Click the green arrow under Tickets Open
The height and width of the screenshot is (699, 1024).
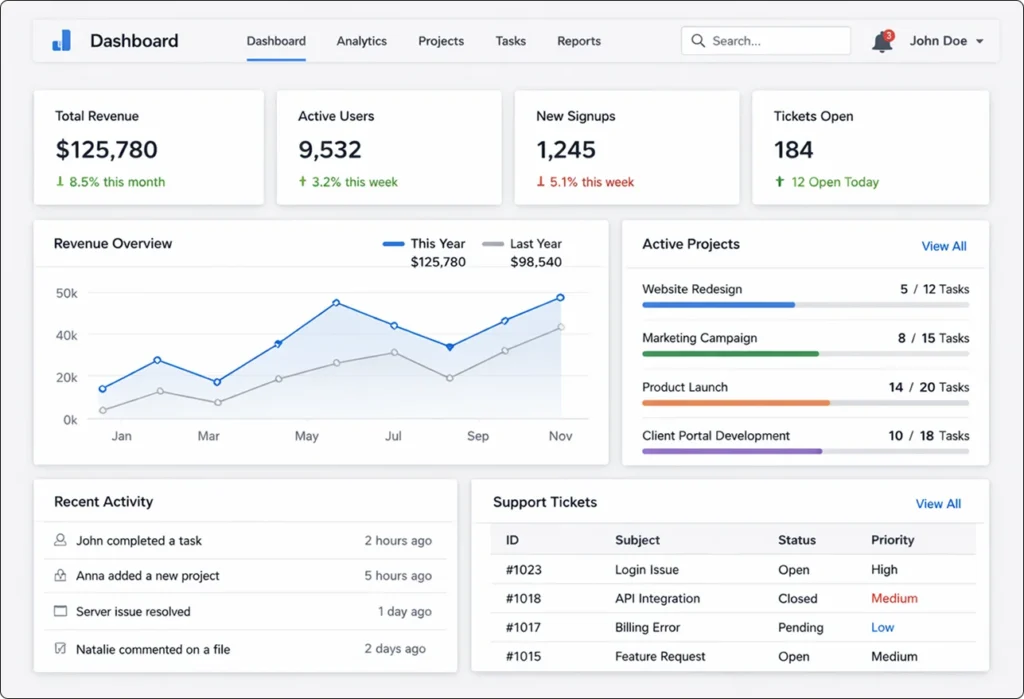(779, 182)
